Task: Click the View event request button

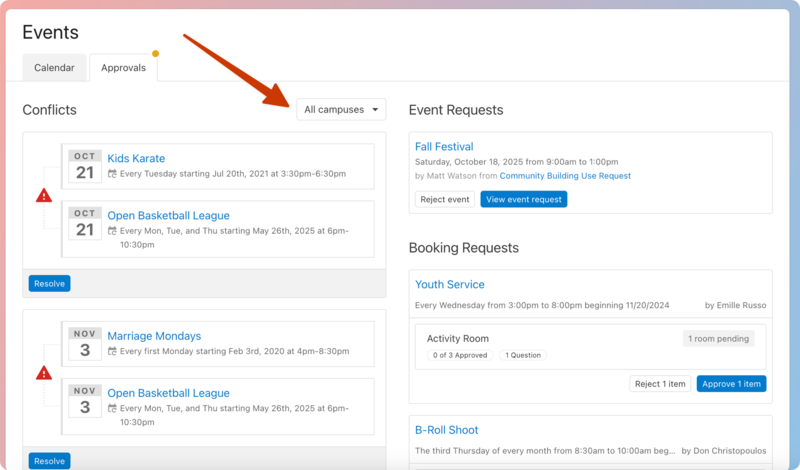Action: point(523,199)
